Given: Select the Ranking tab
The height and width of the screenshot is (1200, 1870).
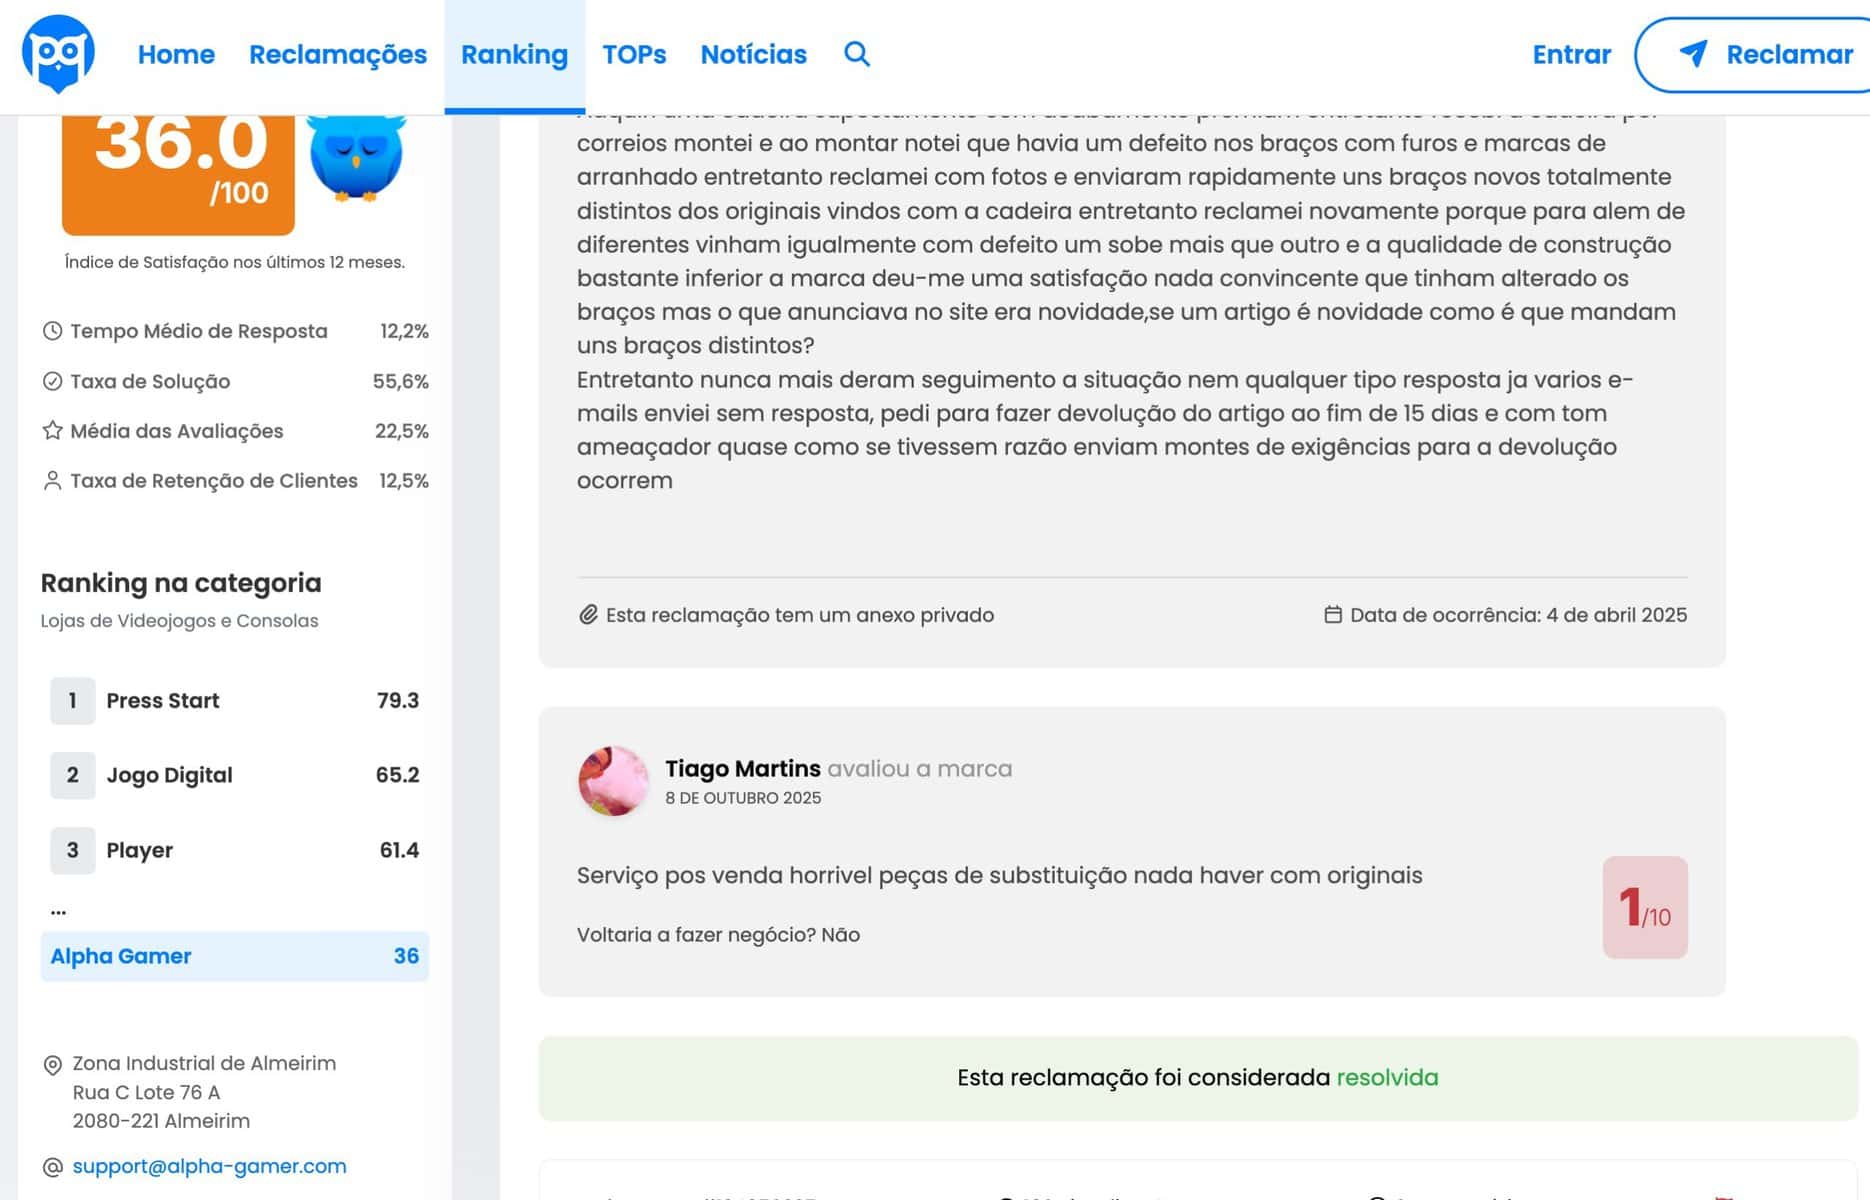Looking at the screenshot, I should pyautogui.click(x=514, y=54).
